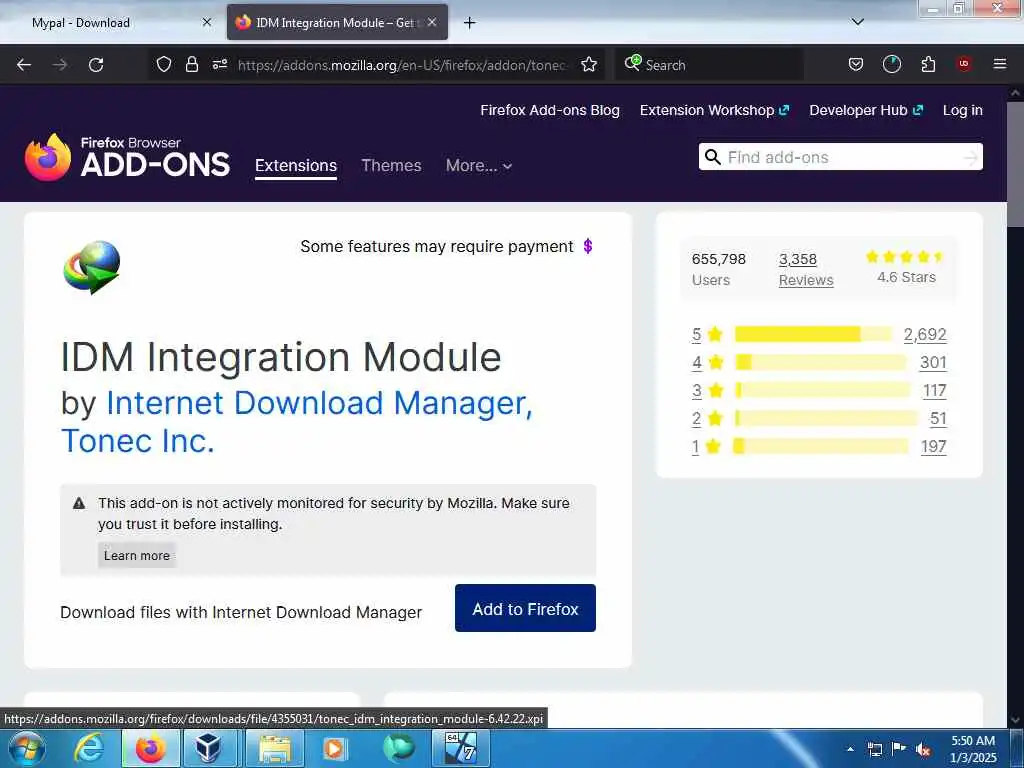
Task: Go back to the previous page
Action: (24, 65)
